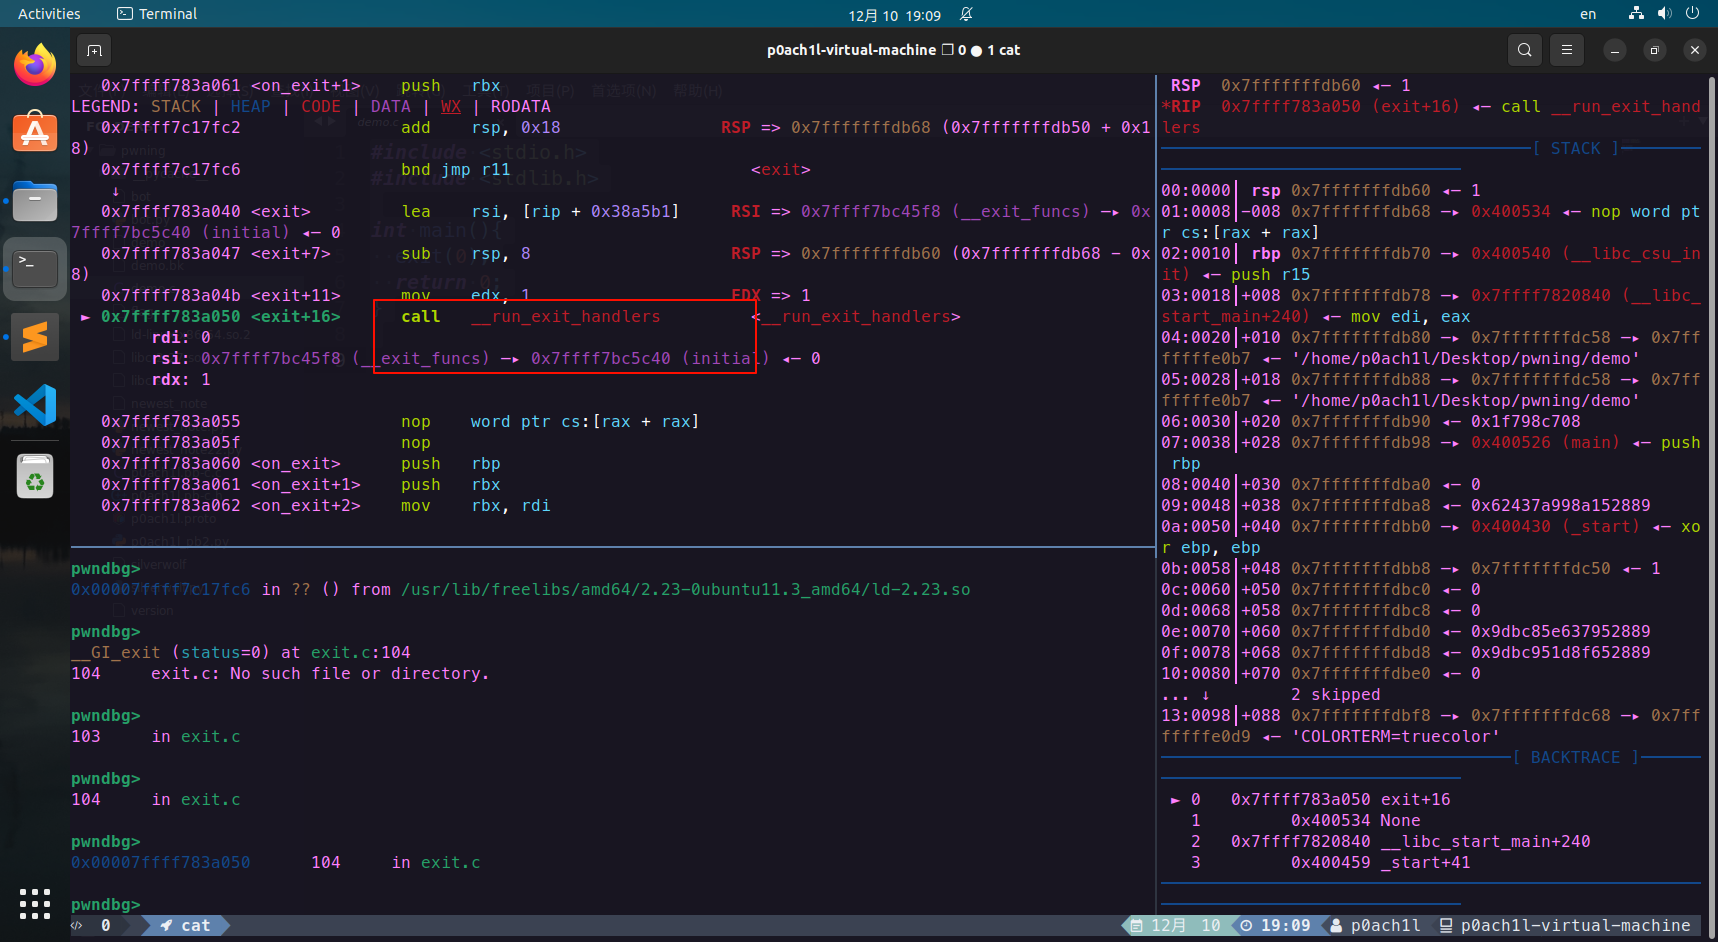Image resolution: width=1718 pixels, height=942 pixels.
Task: Click the RODATA legend label
Action: [520, 107]
